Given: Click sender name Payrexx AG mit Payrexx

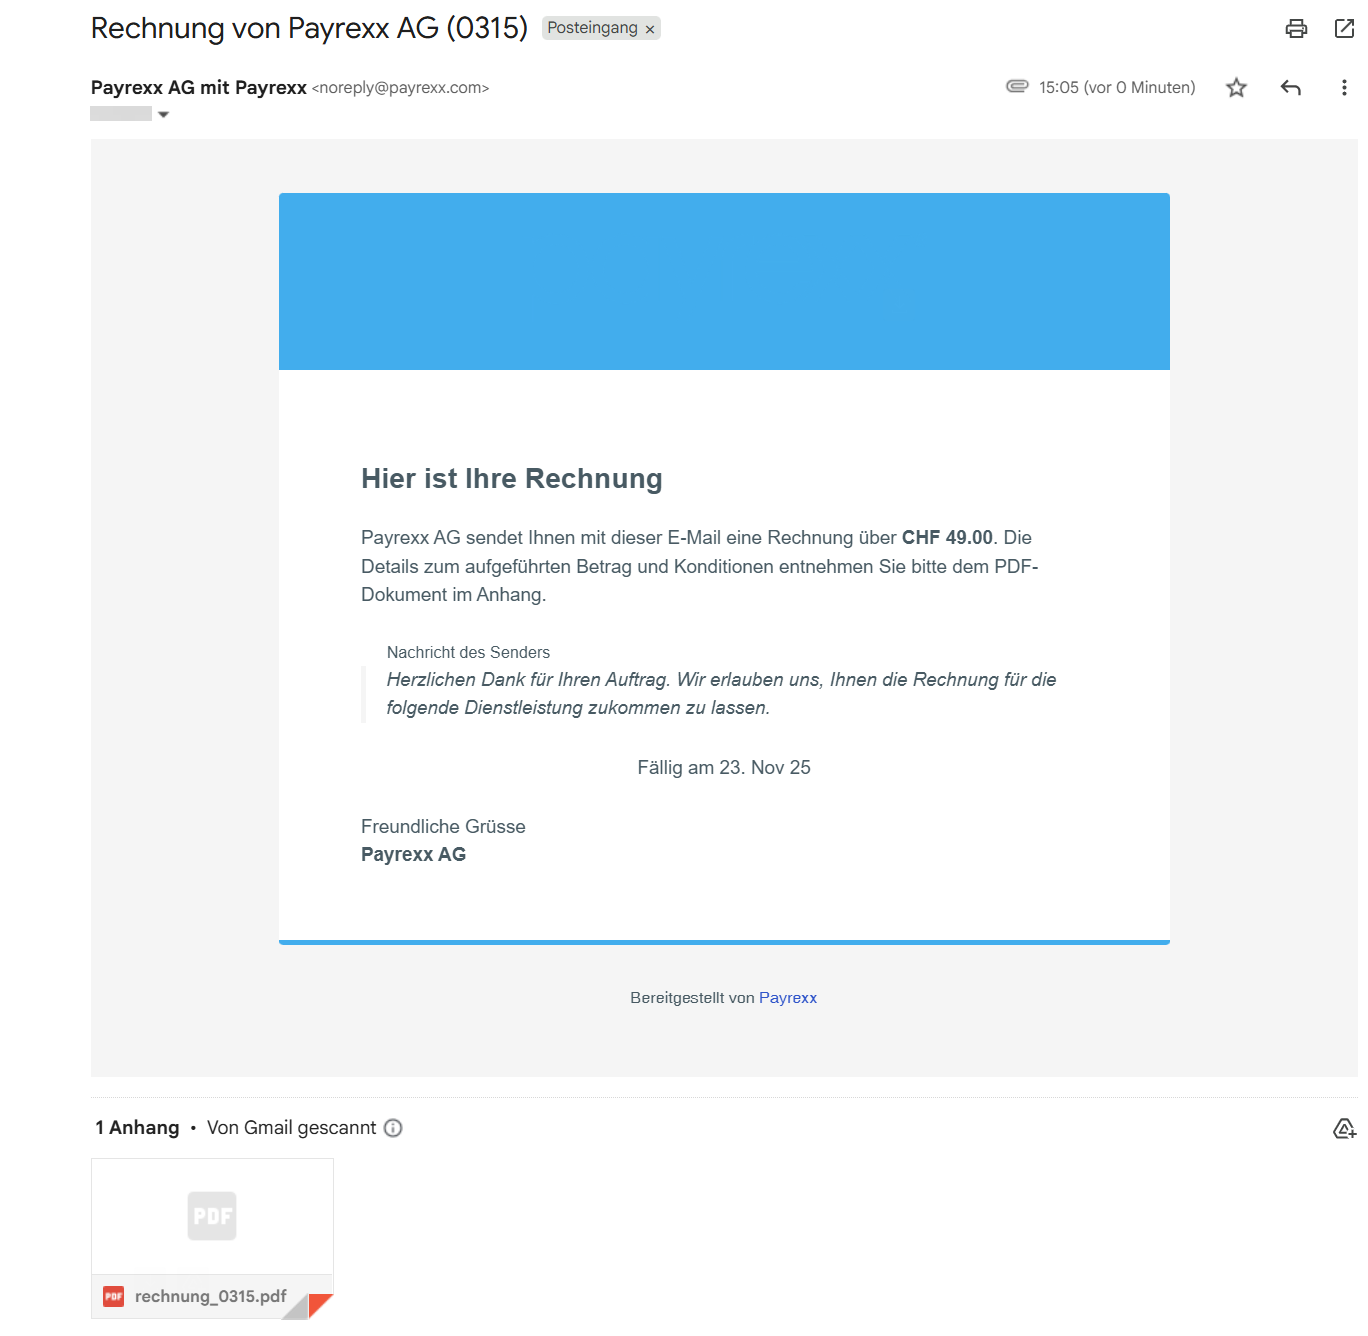Looking at the screenshot, I should [198, 88].
